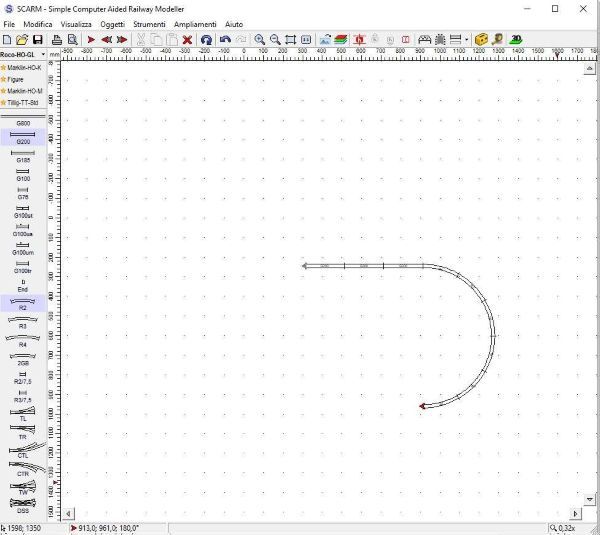
Task: Click the measuring tape tool icon
Action: point(497,39)
